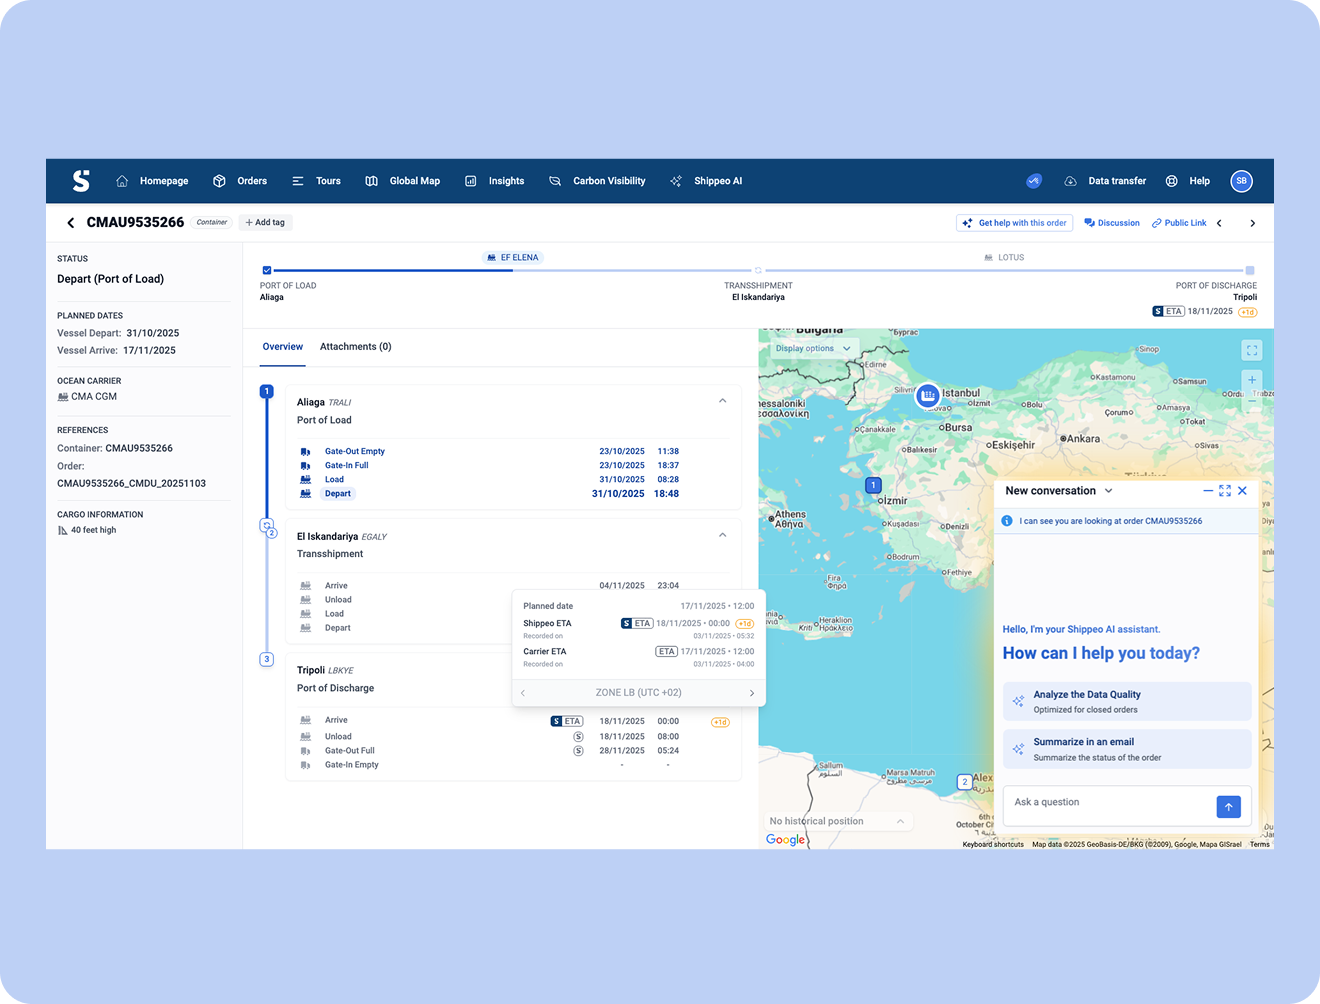Click map pin 2 near Alexandria
The width and height of the screenshot is (1320, 1004).
tap(964, 782)
